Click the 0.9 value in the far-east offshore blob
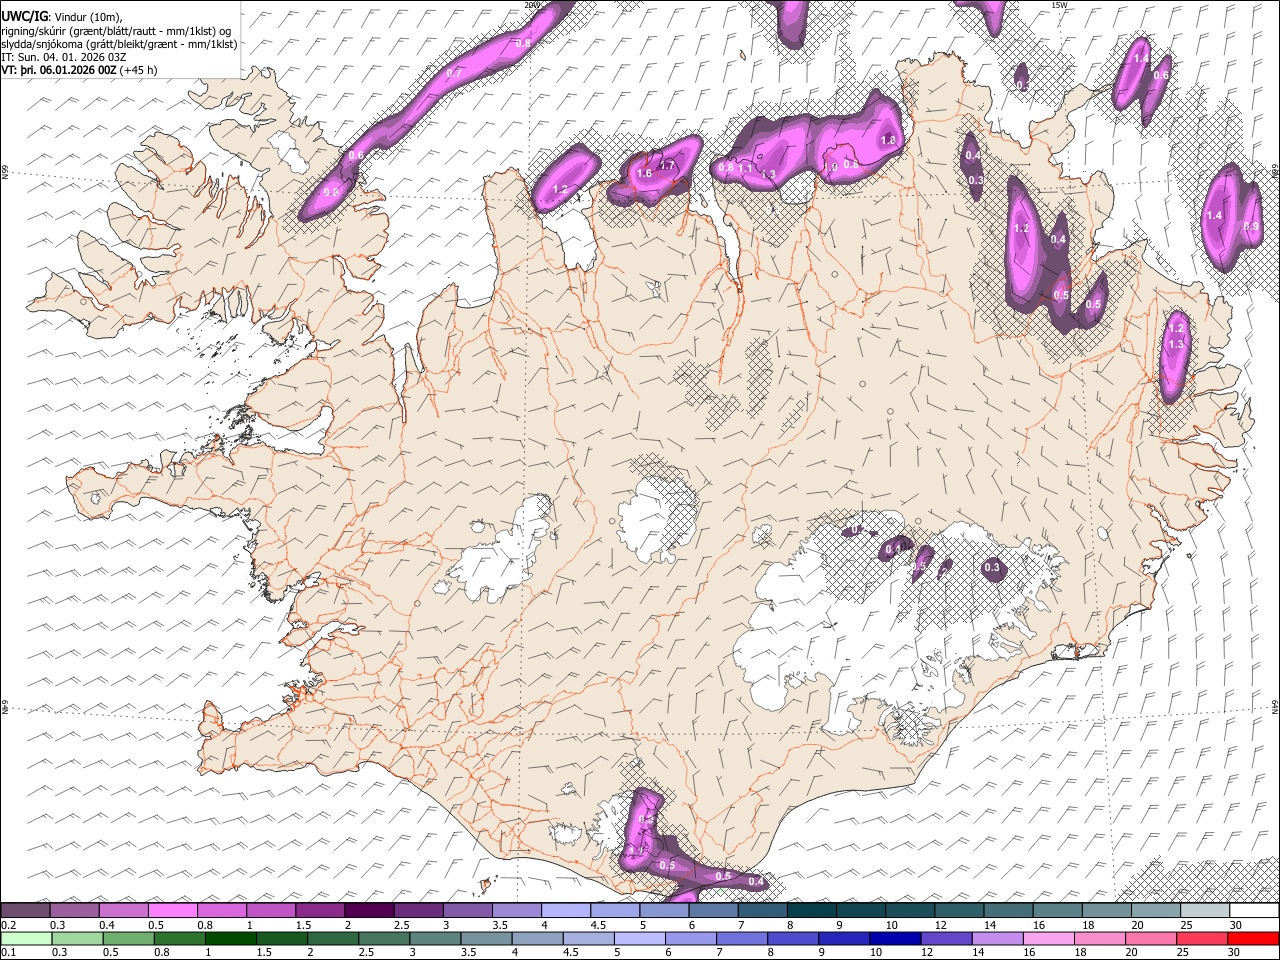This screenshot has height=960, width=1280. pyautogui.click(x=1251, y=227)
